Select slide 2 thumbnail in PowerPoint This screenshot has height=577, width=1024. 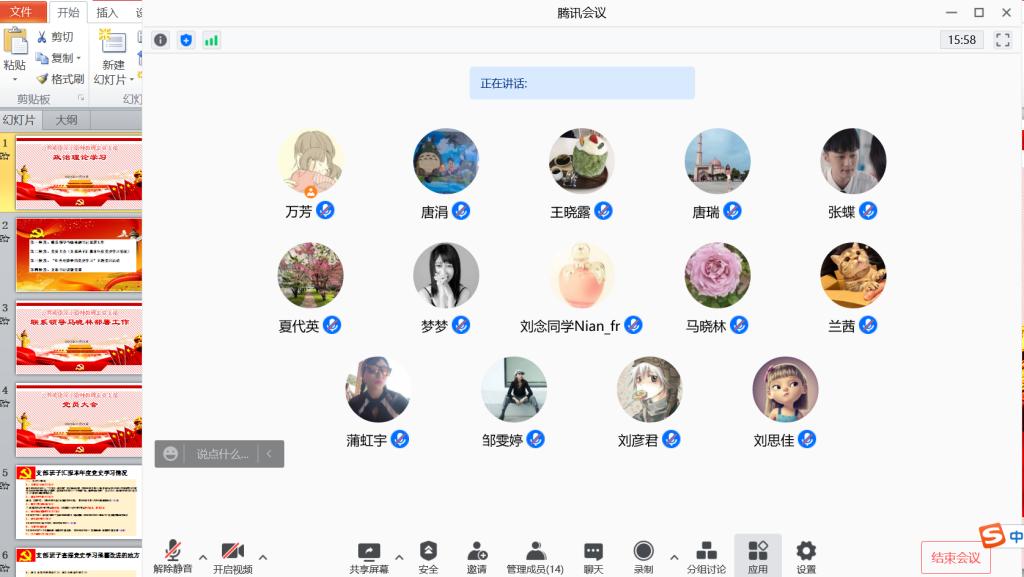79,255
